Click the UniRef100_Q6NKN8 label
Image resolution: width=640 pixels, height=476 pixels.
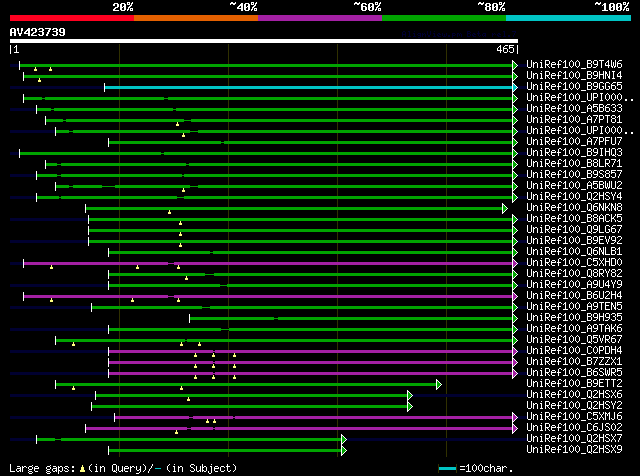point(574,208)
